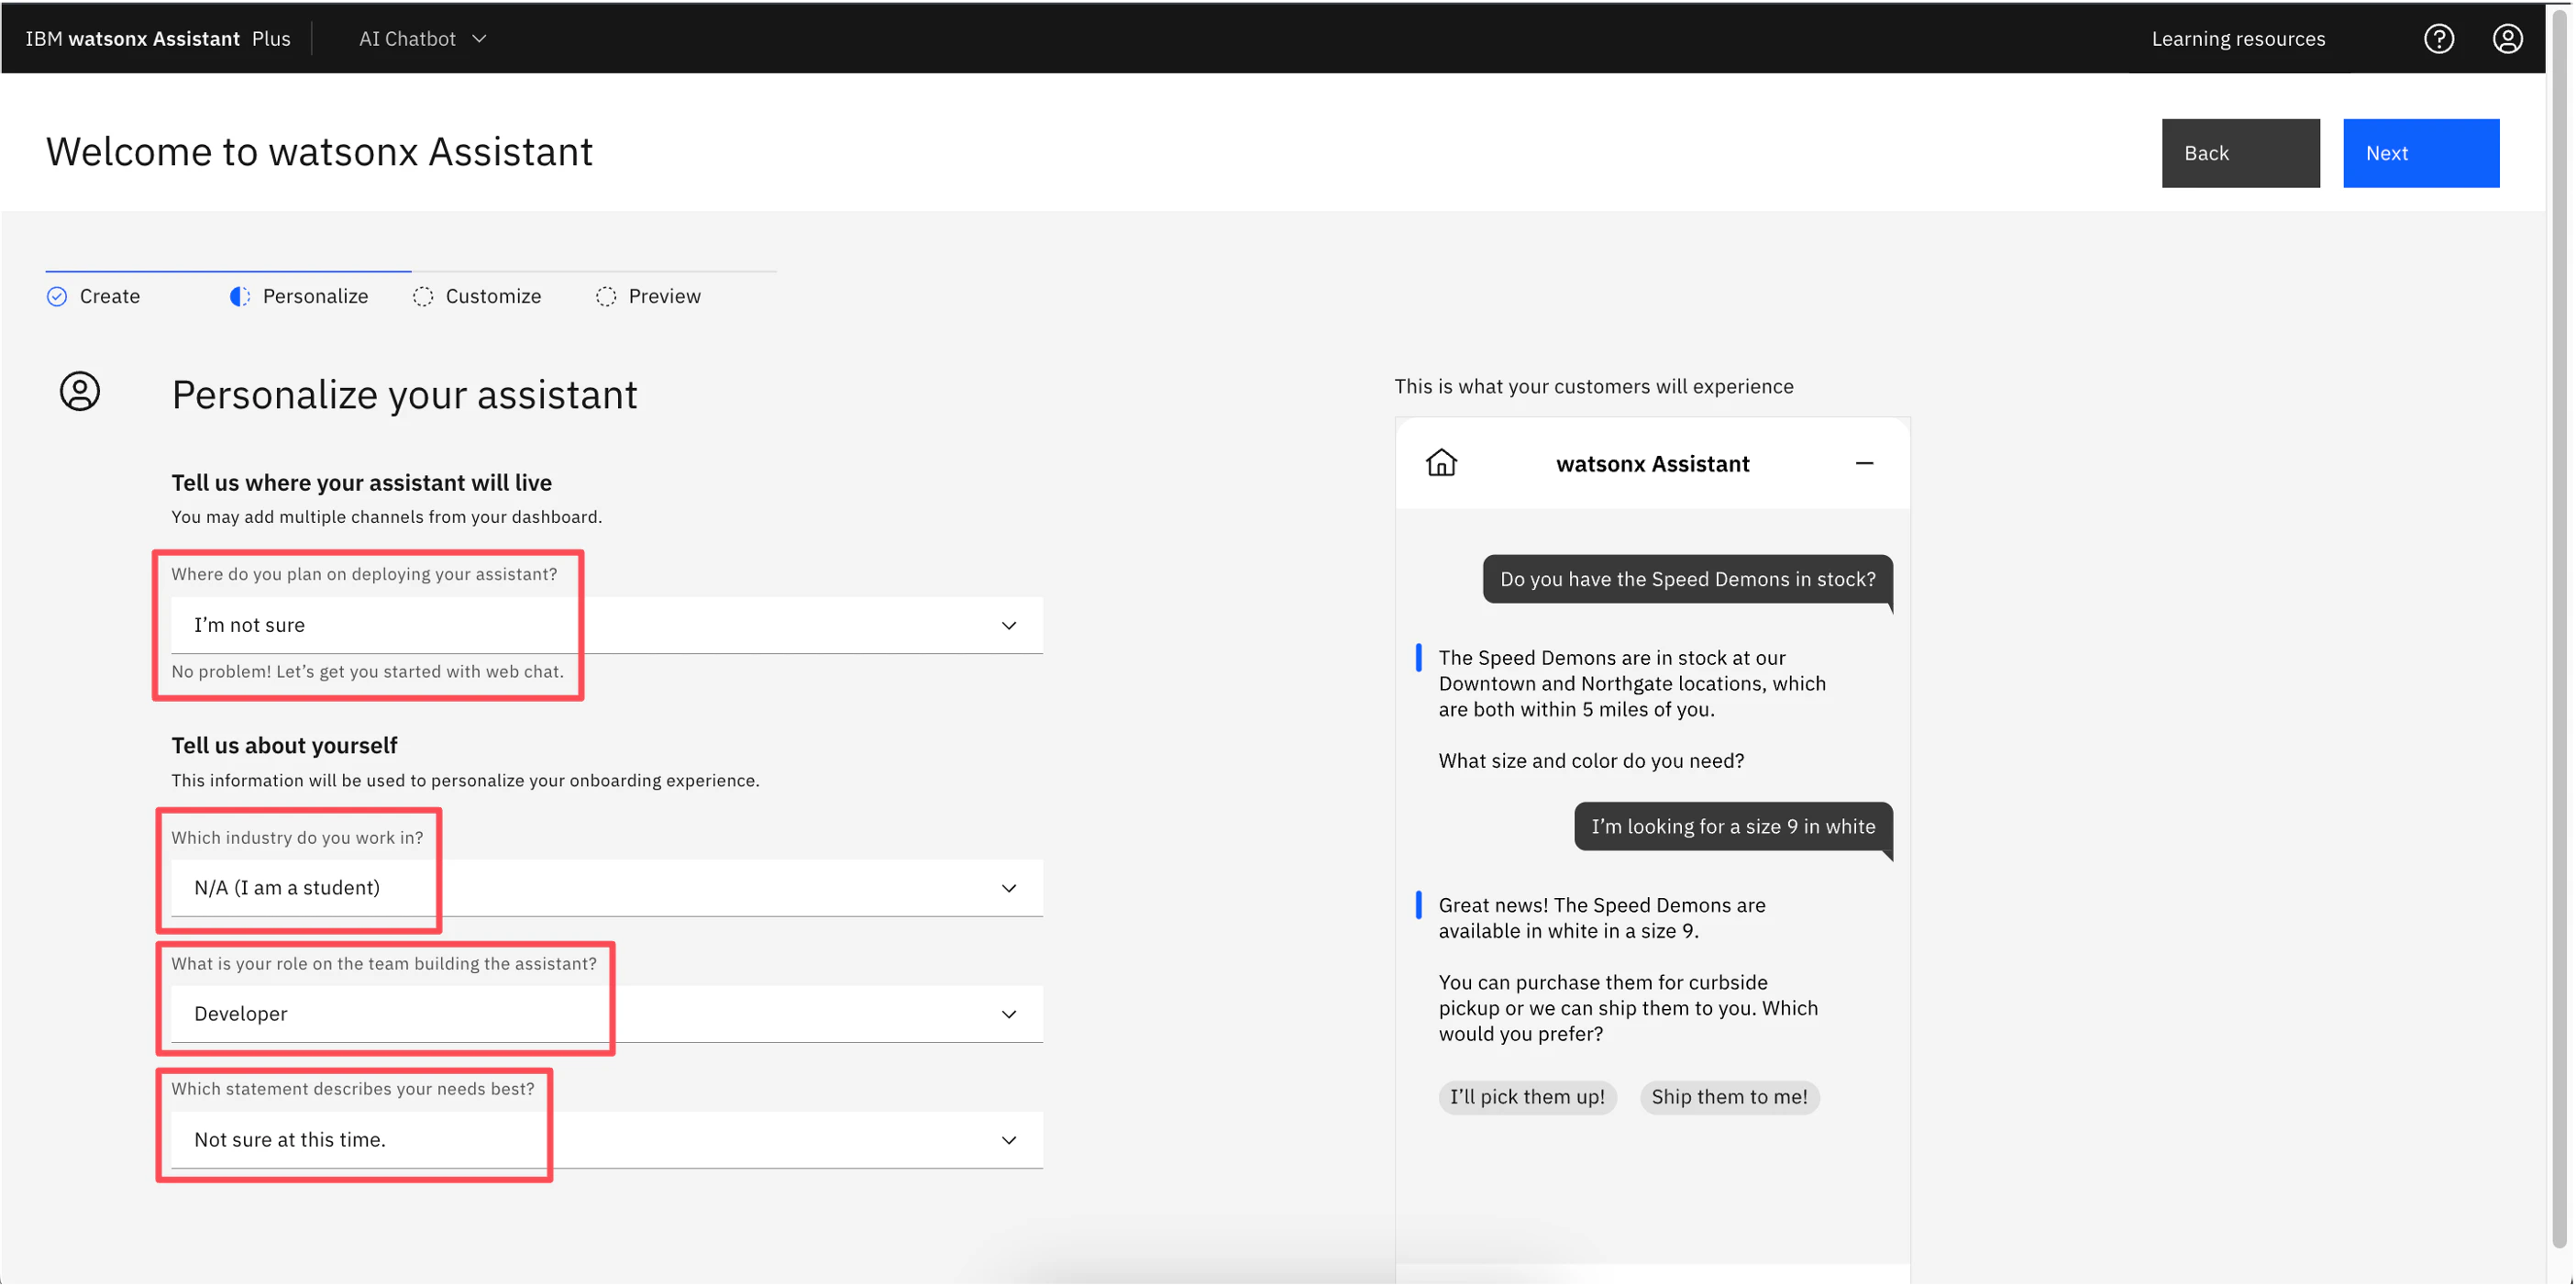Click the Create step checkmark icon
This screenshot has height=1286, width=2576.
(x=57, y=296)
